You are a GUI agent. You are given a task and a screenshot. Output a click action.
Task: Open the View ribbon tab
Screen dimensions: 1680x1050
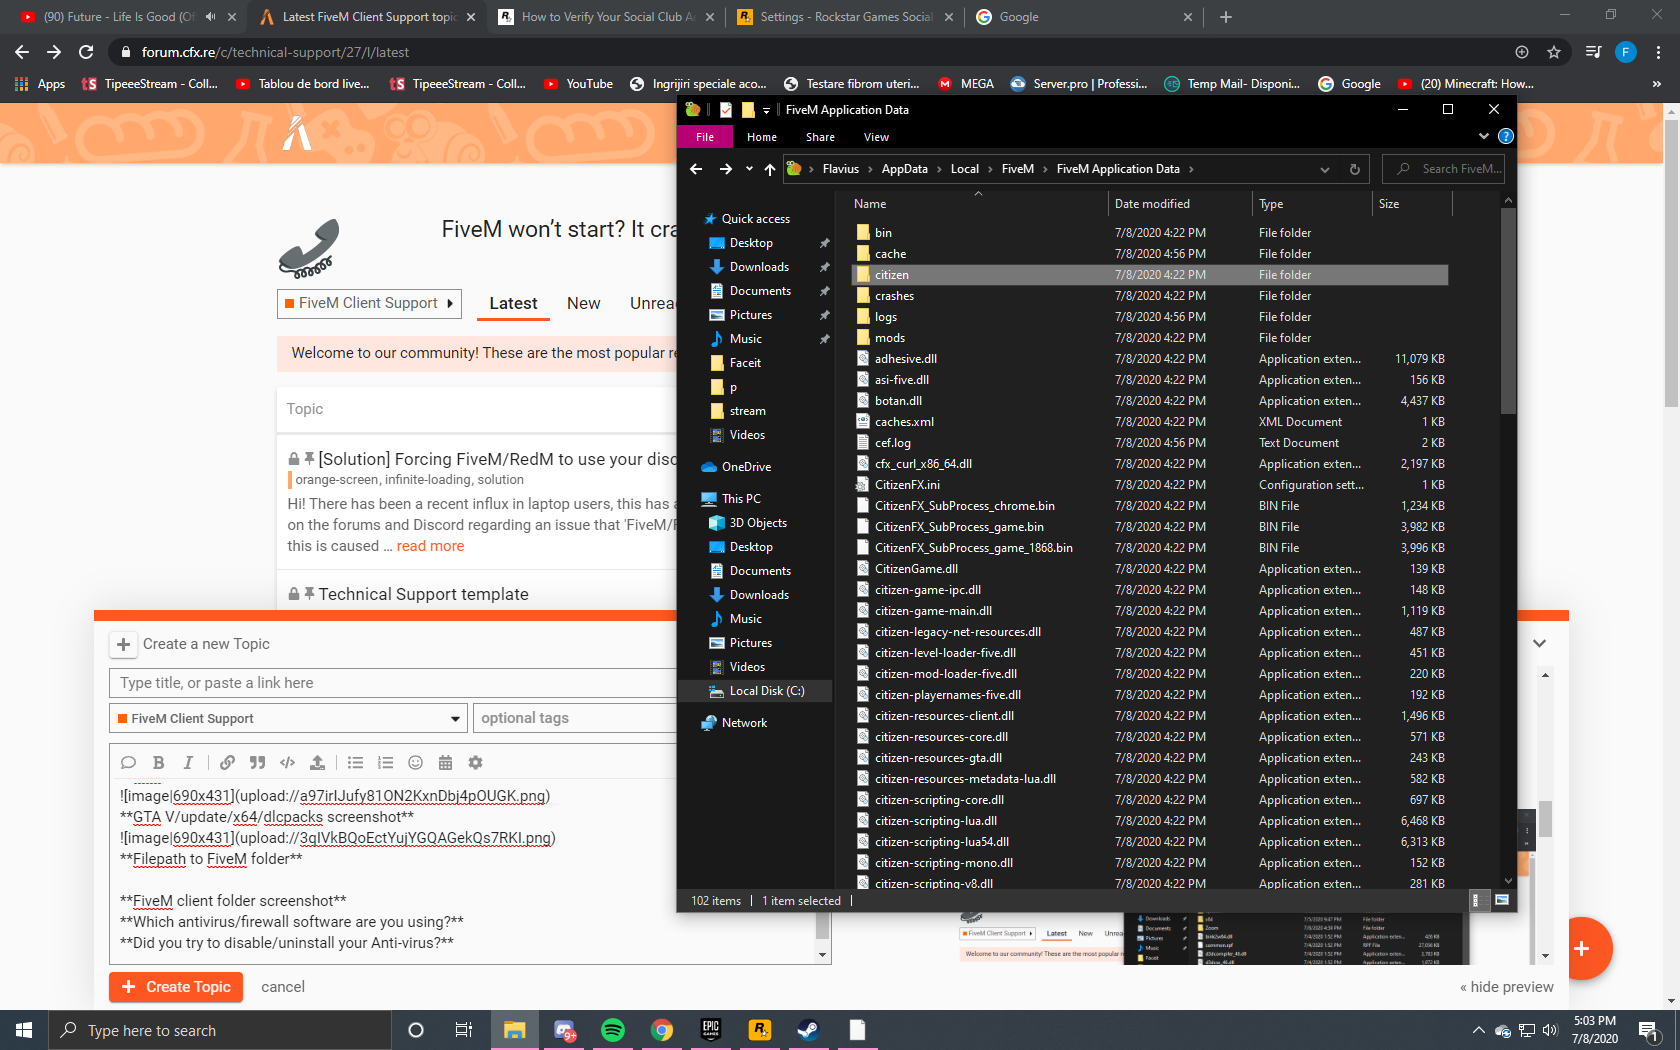tap(877, 137)
